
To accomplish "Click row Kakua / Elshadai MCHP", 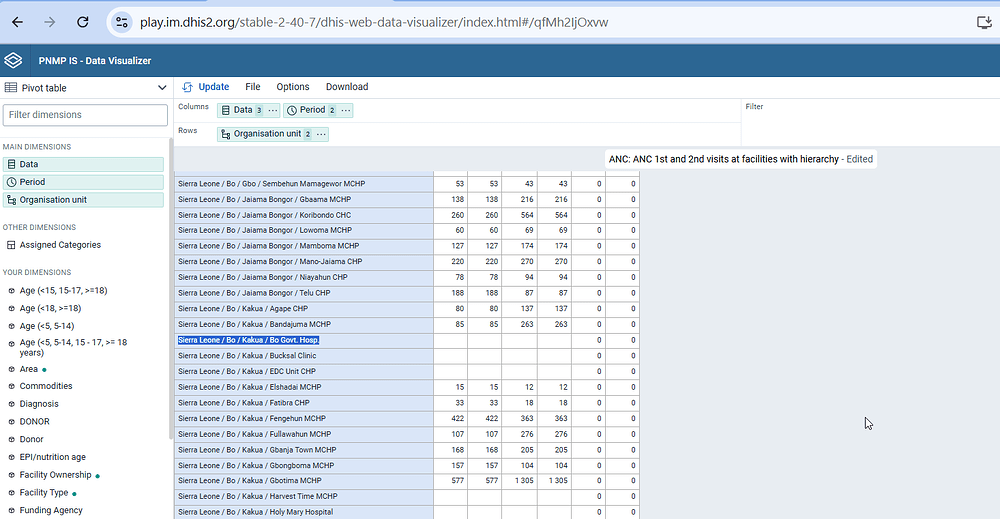I will 304,387.
